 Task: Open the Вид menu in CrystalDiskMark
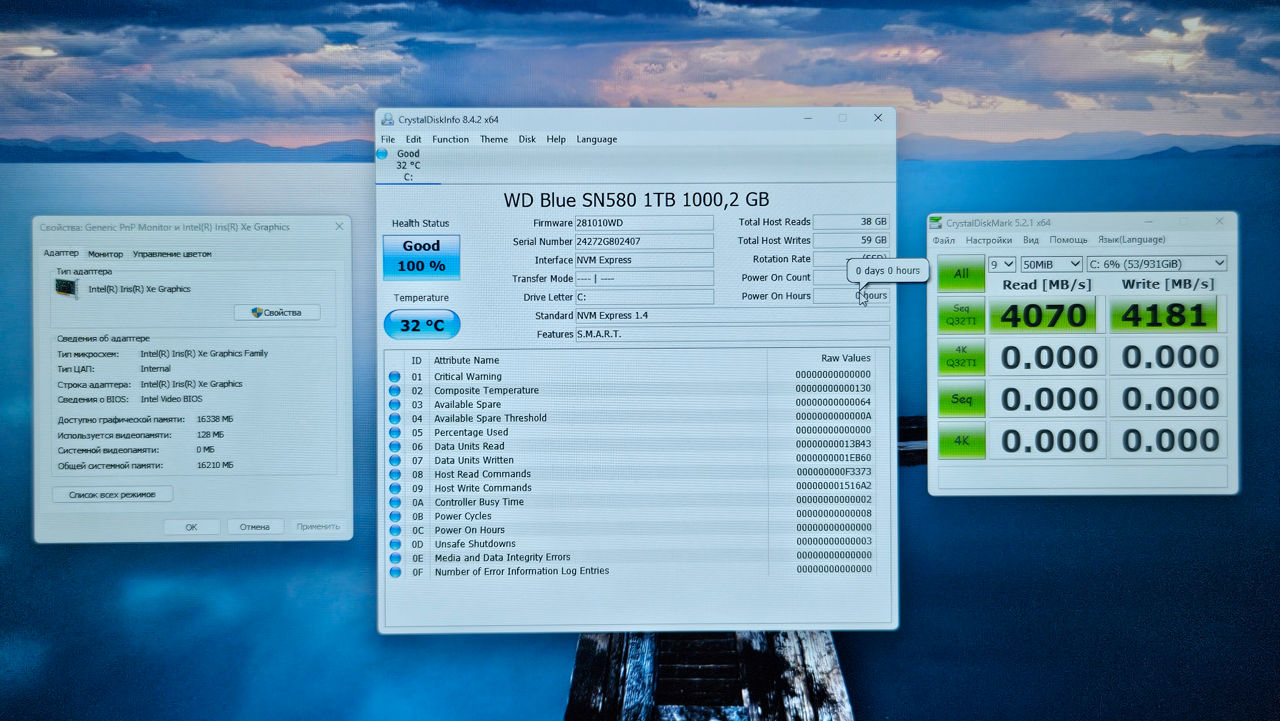[x=1031, y=240]
